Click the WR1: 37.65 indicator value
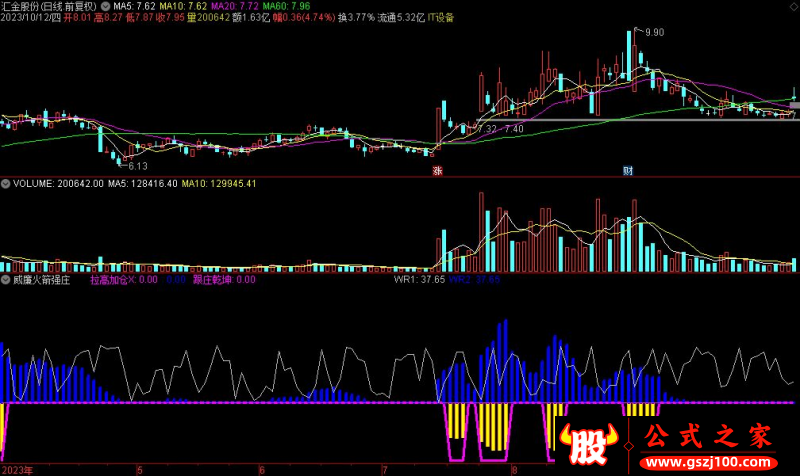The width and height of the screenshot is (800, 476). tap(419, 280)
